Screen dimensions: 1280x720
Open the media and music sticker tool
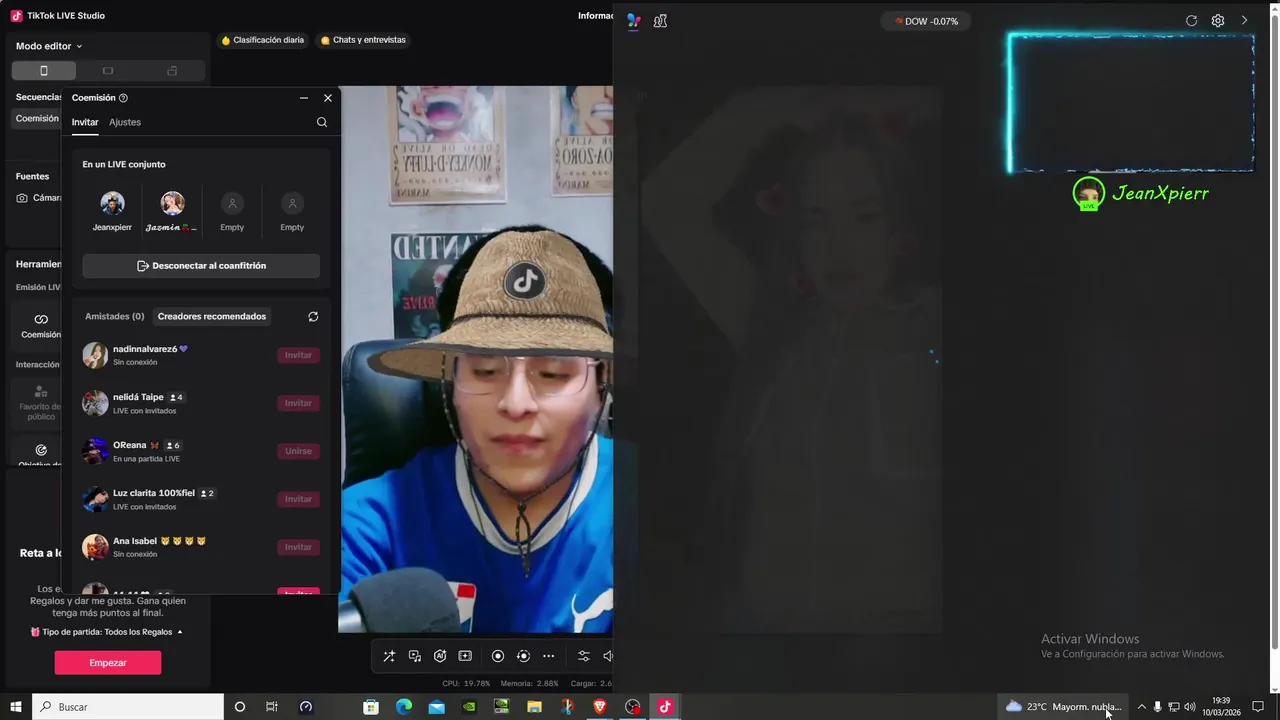coord(415,656)
